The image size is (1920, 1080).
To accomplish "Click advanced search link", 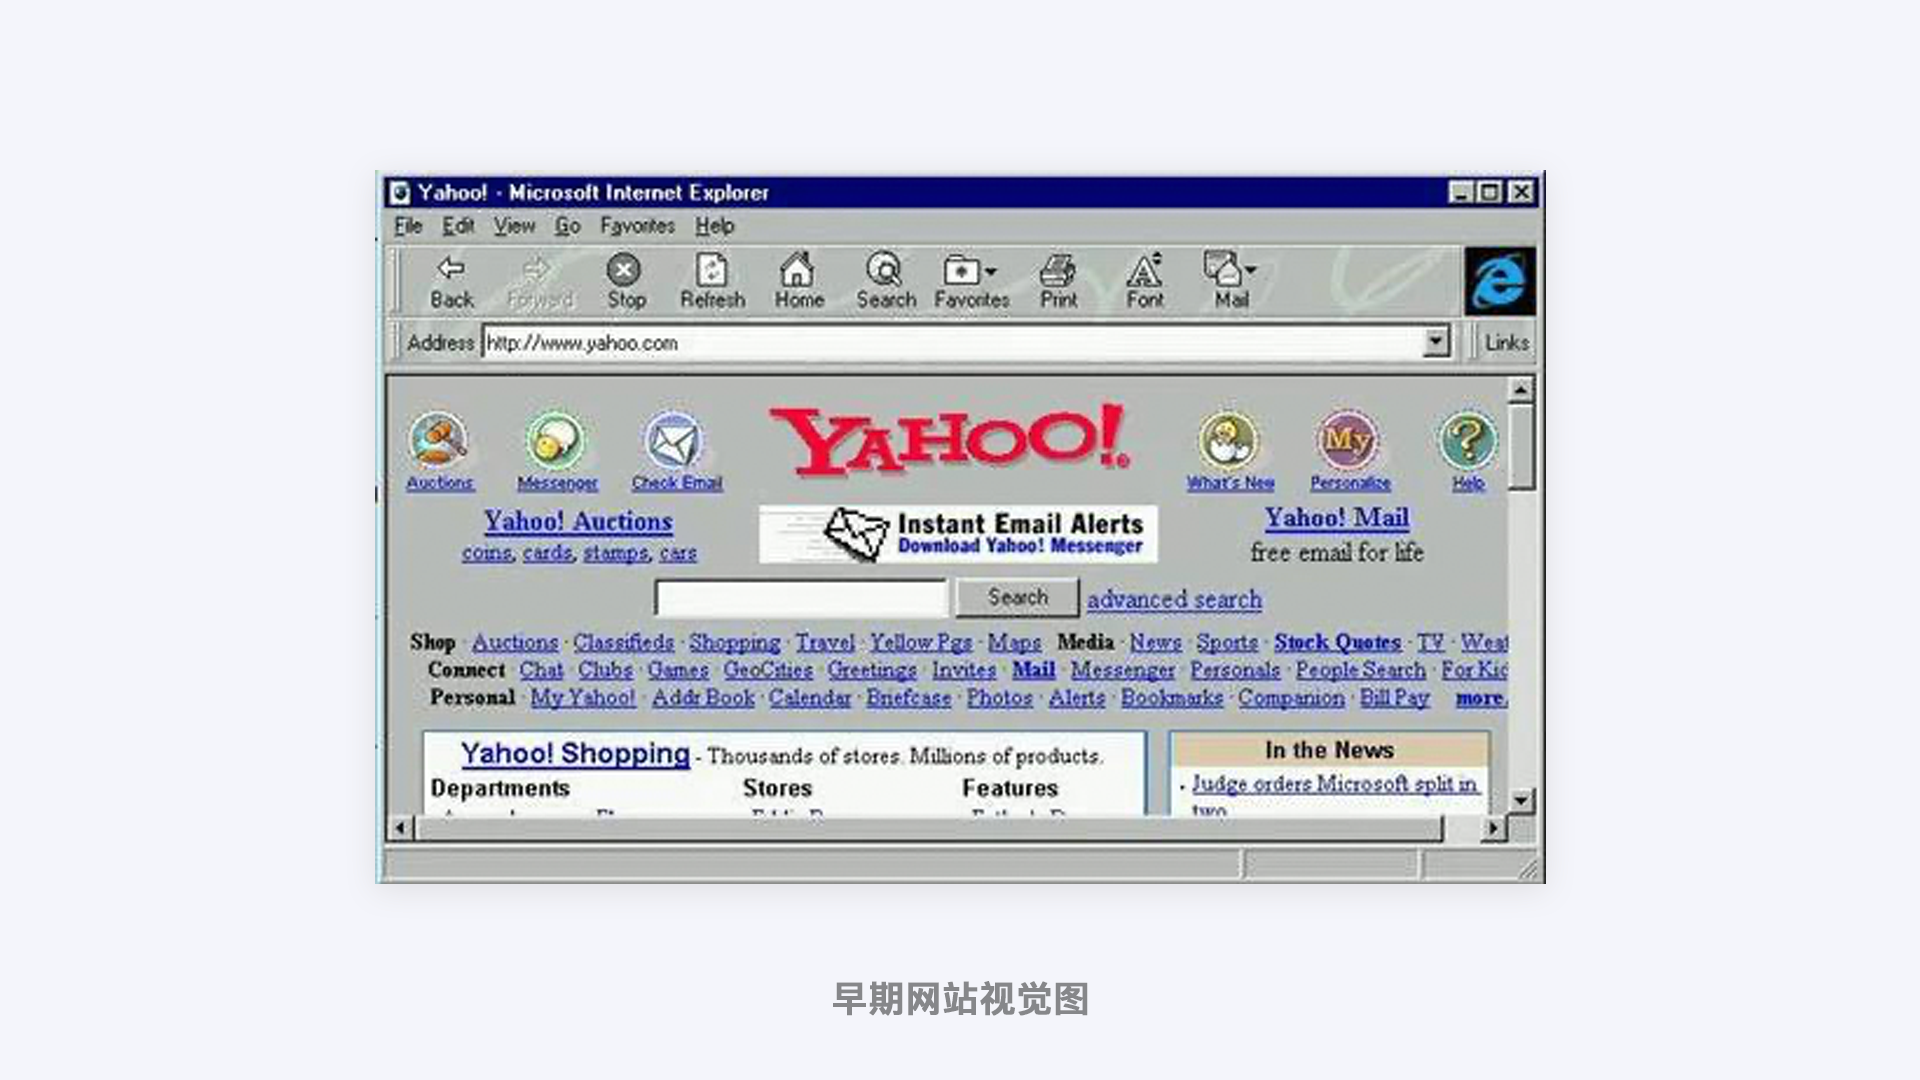I will (1172, 599).
